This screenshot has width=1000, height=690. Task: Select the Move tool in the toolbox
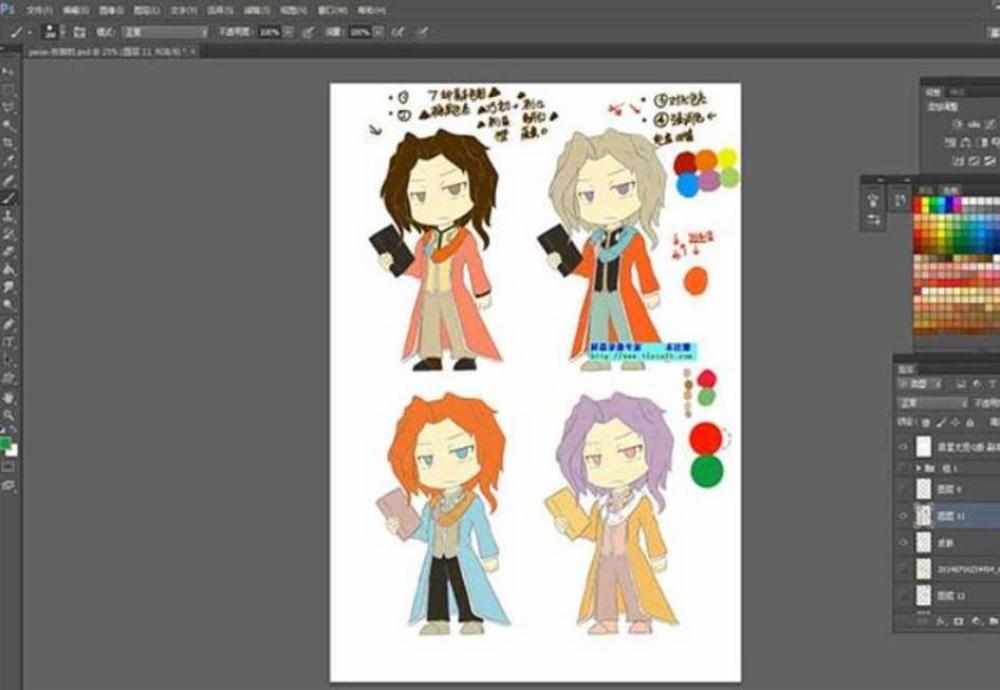(9, 72)
